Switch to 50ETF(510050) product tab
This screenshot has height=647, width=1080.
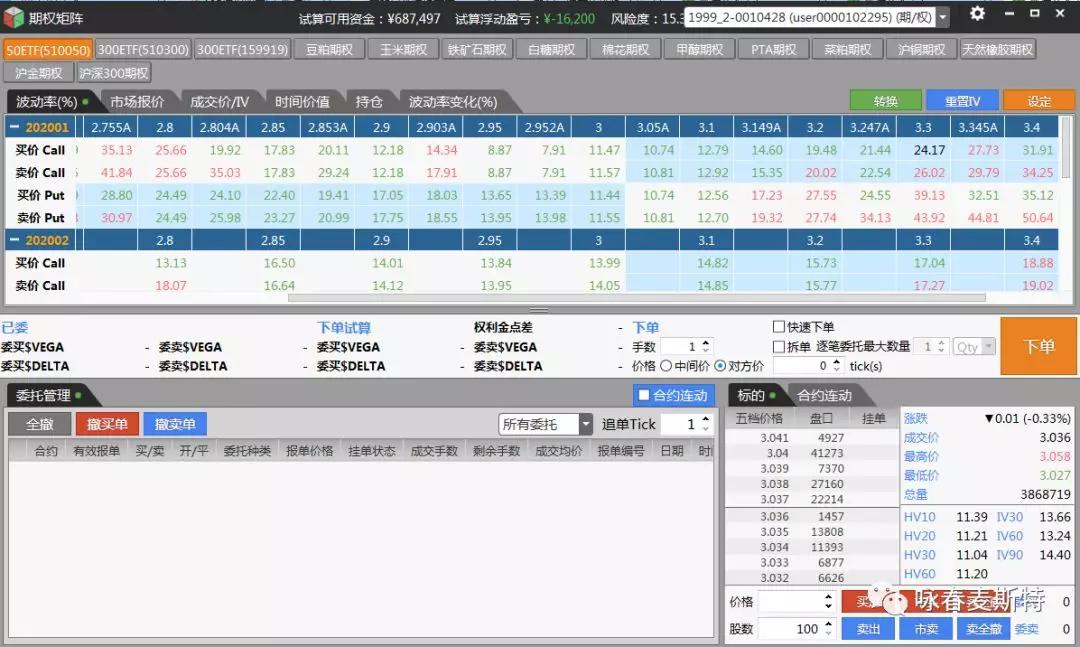pyautogui.click(x=48, y=50)
